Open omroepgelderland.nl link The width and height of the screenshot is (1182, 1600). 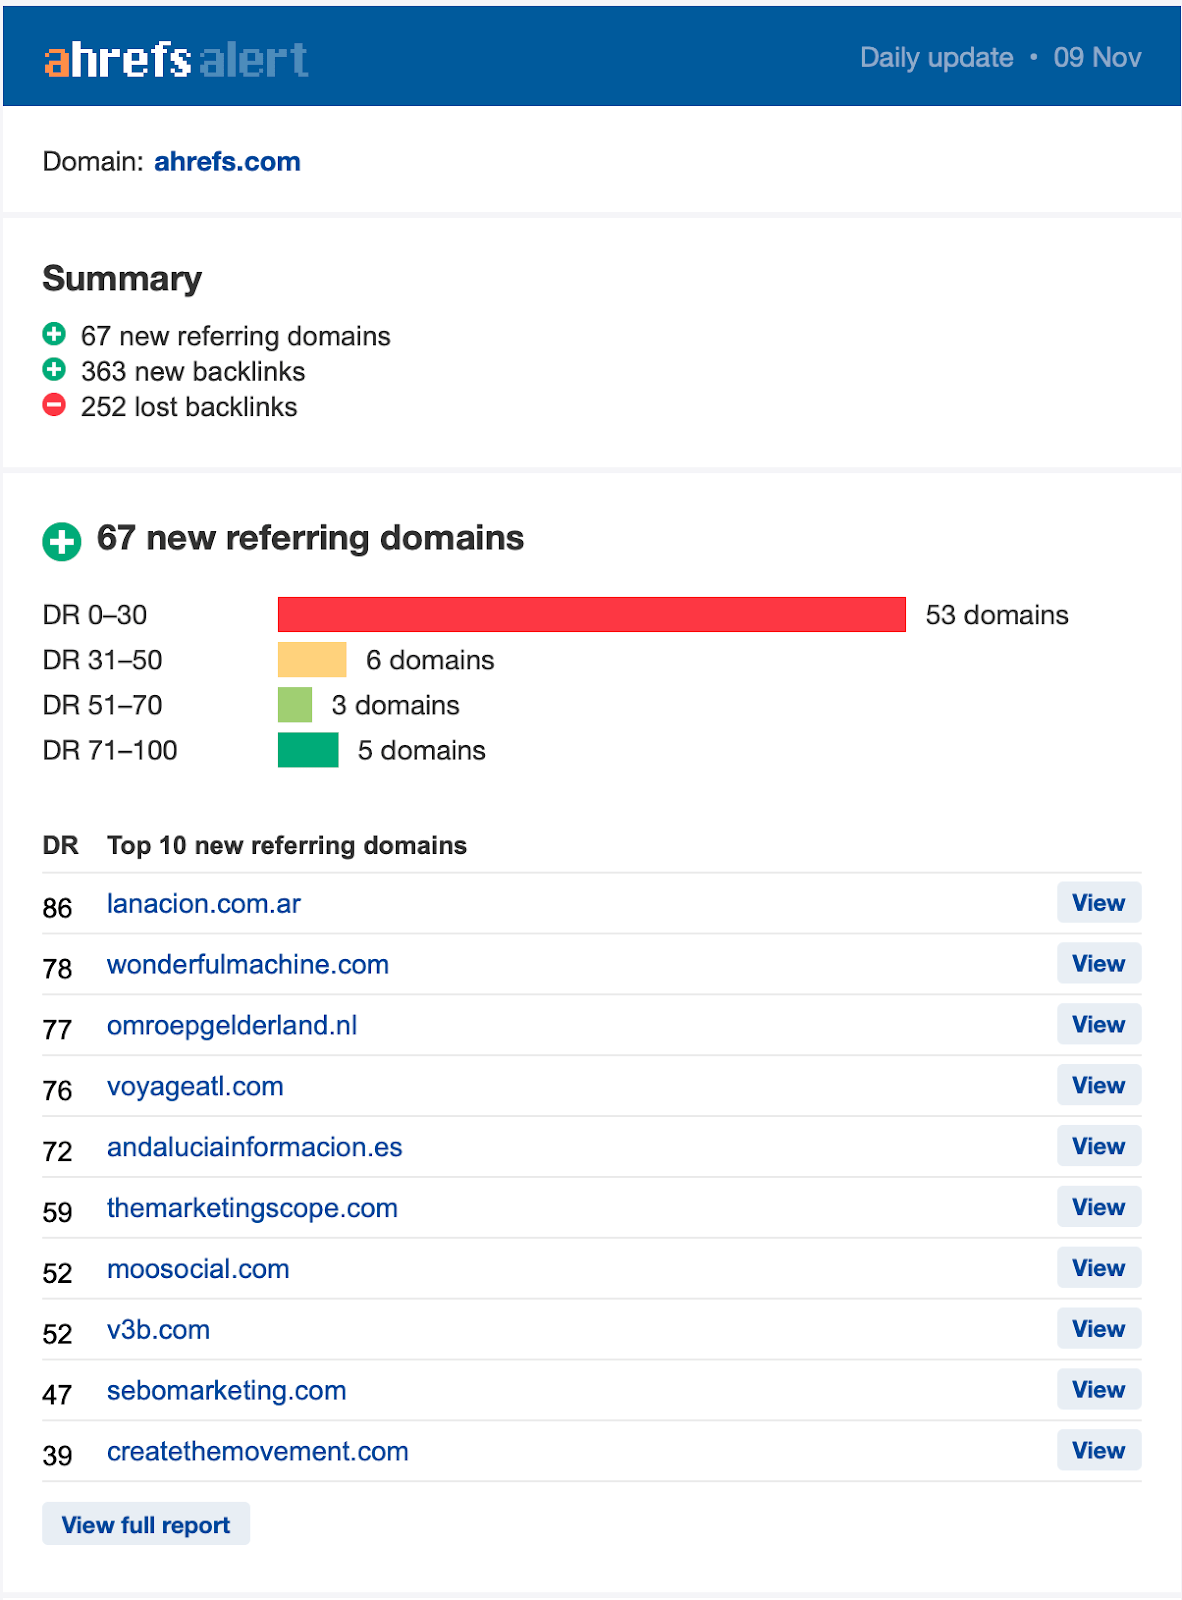pos(232,1026)
